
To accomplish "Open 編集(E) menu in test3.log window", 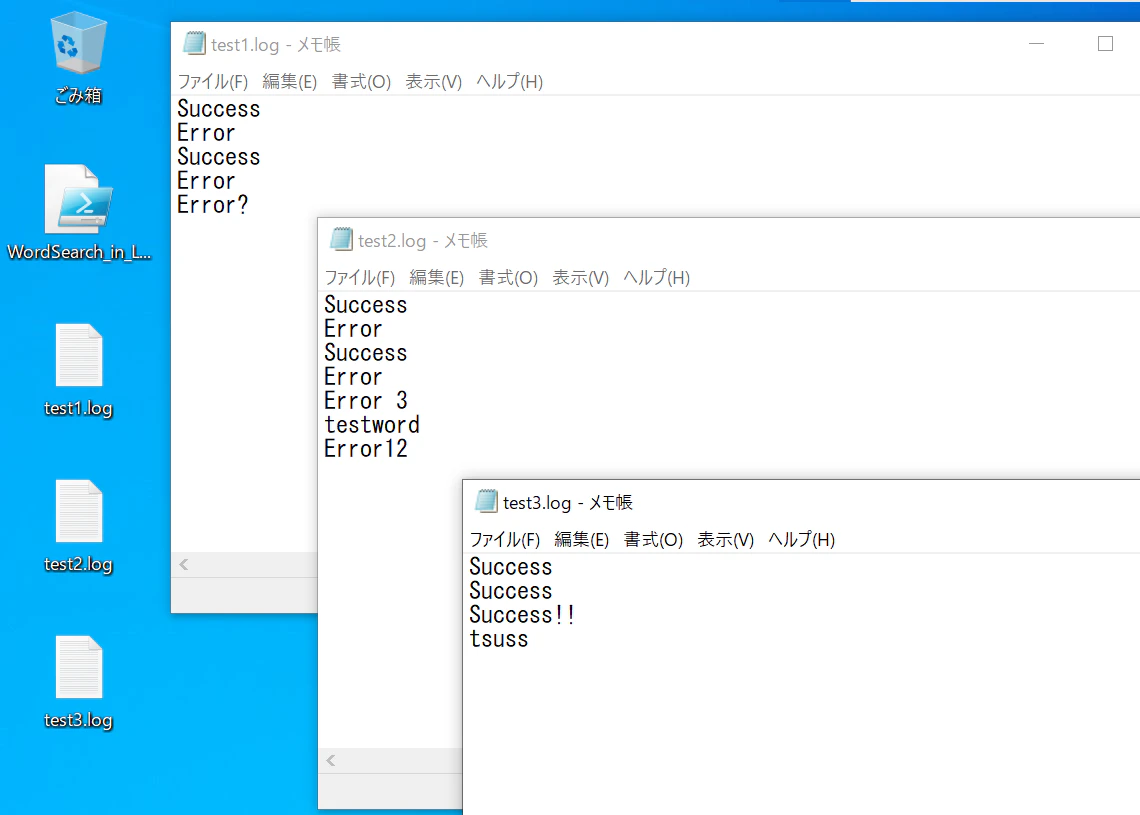I will [582, 539].
